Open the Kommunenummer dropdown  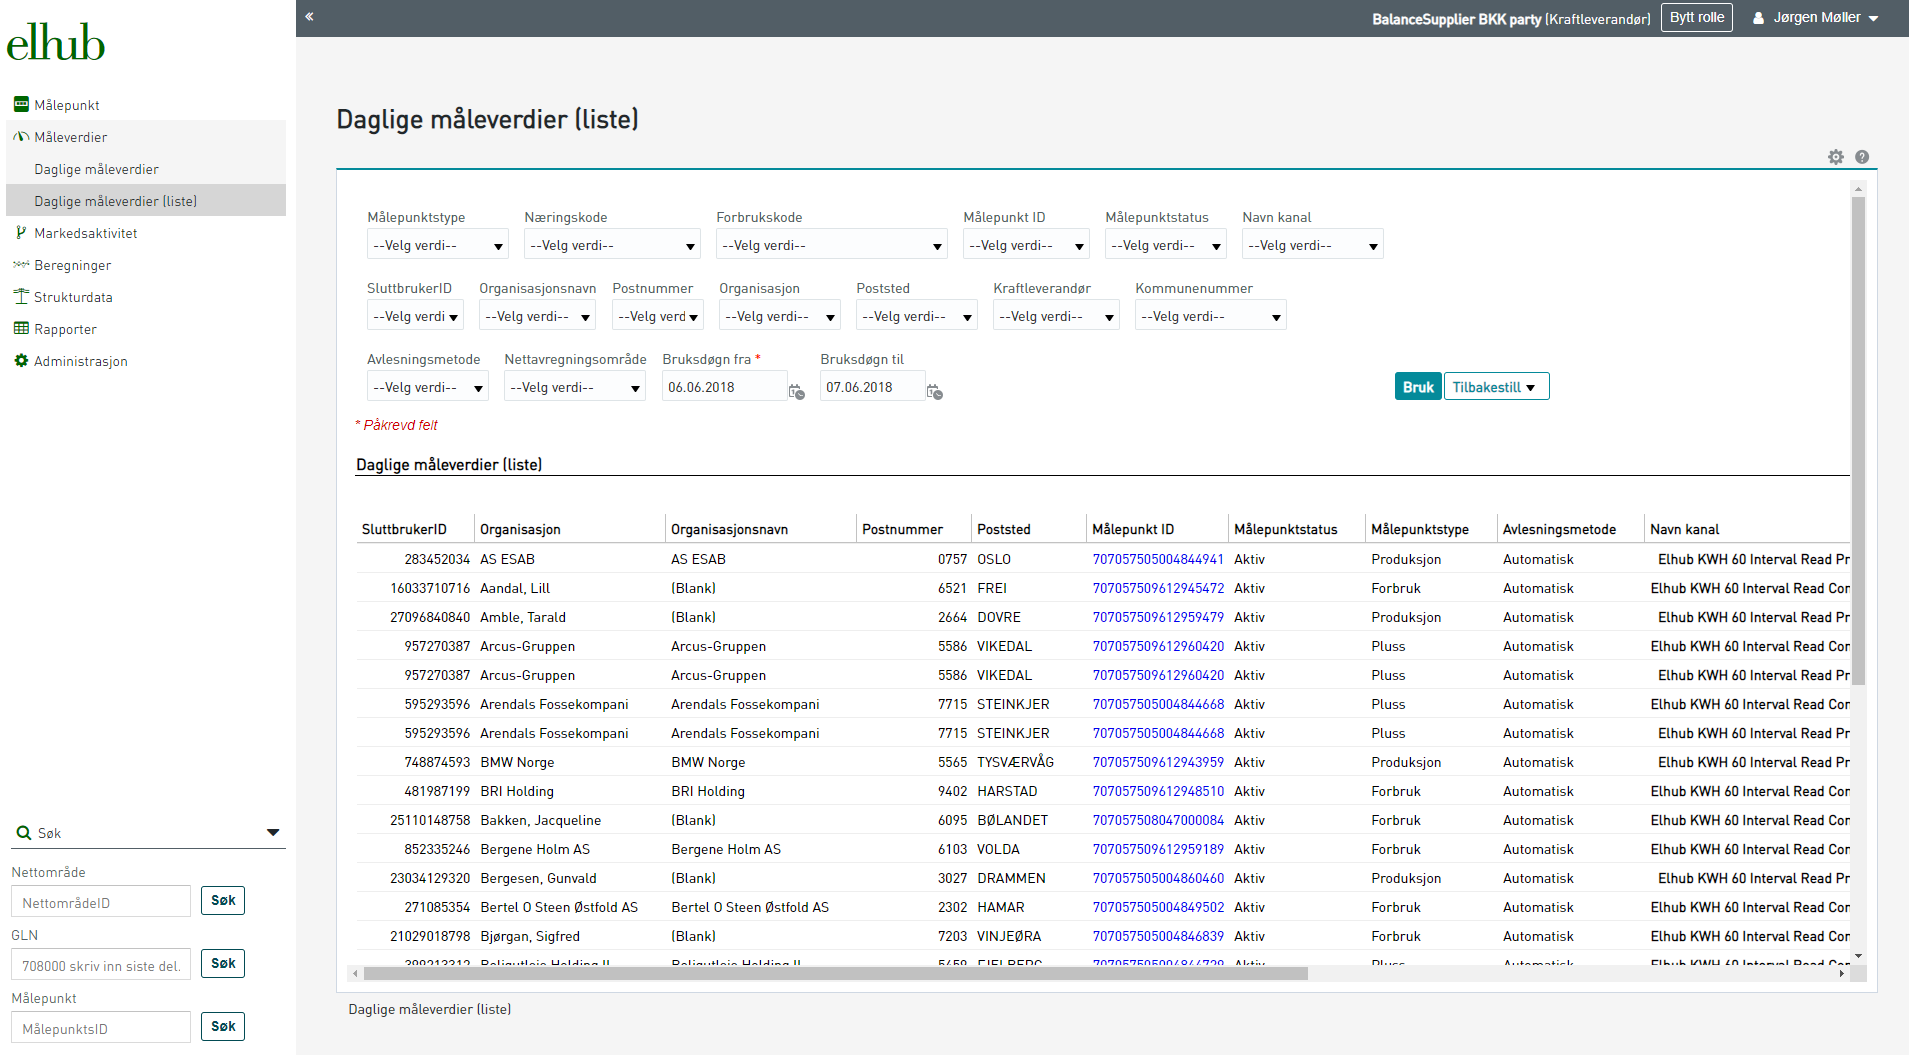1211,316
